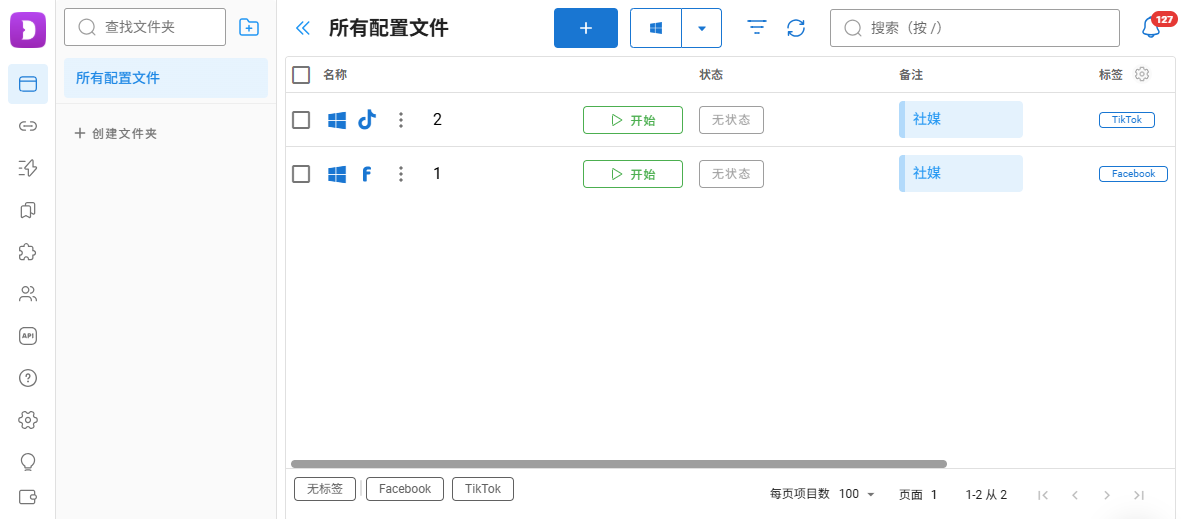This screenshot has height=519, width=1184.
Task: Click the 所有配置文件 page title
Action: (389, 29)
